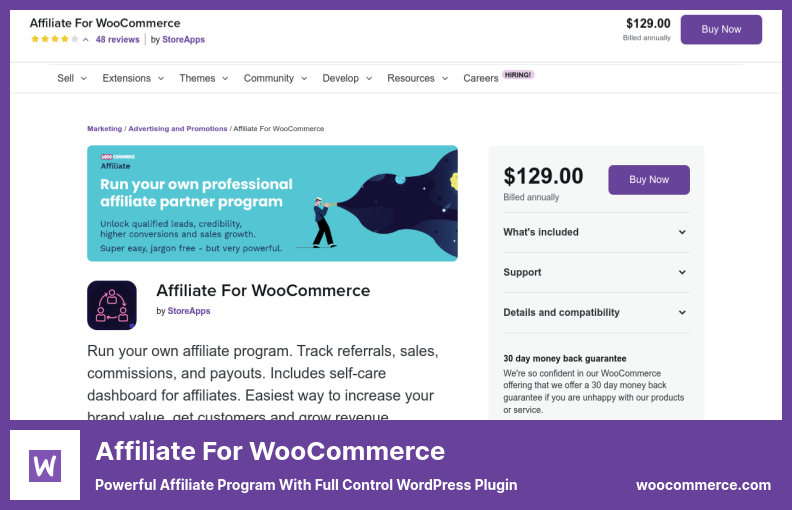Open Marketing breadcrumb link
Screen dimensions: 792x510
pyautogui.click(x=105, y=129)
